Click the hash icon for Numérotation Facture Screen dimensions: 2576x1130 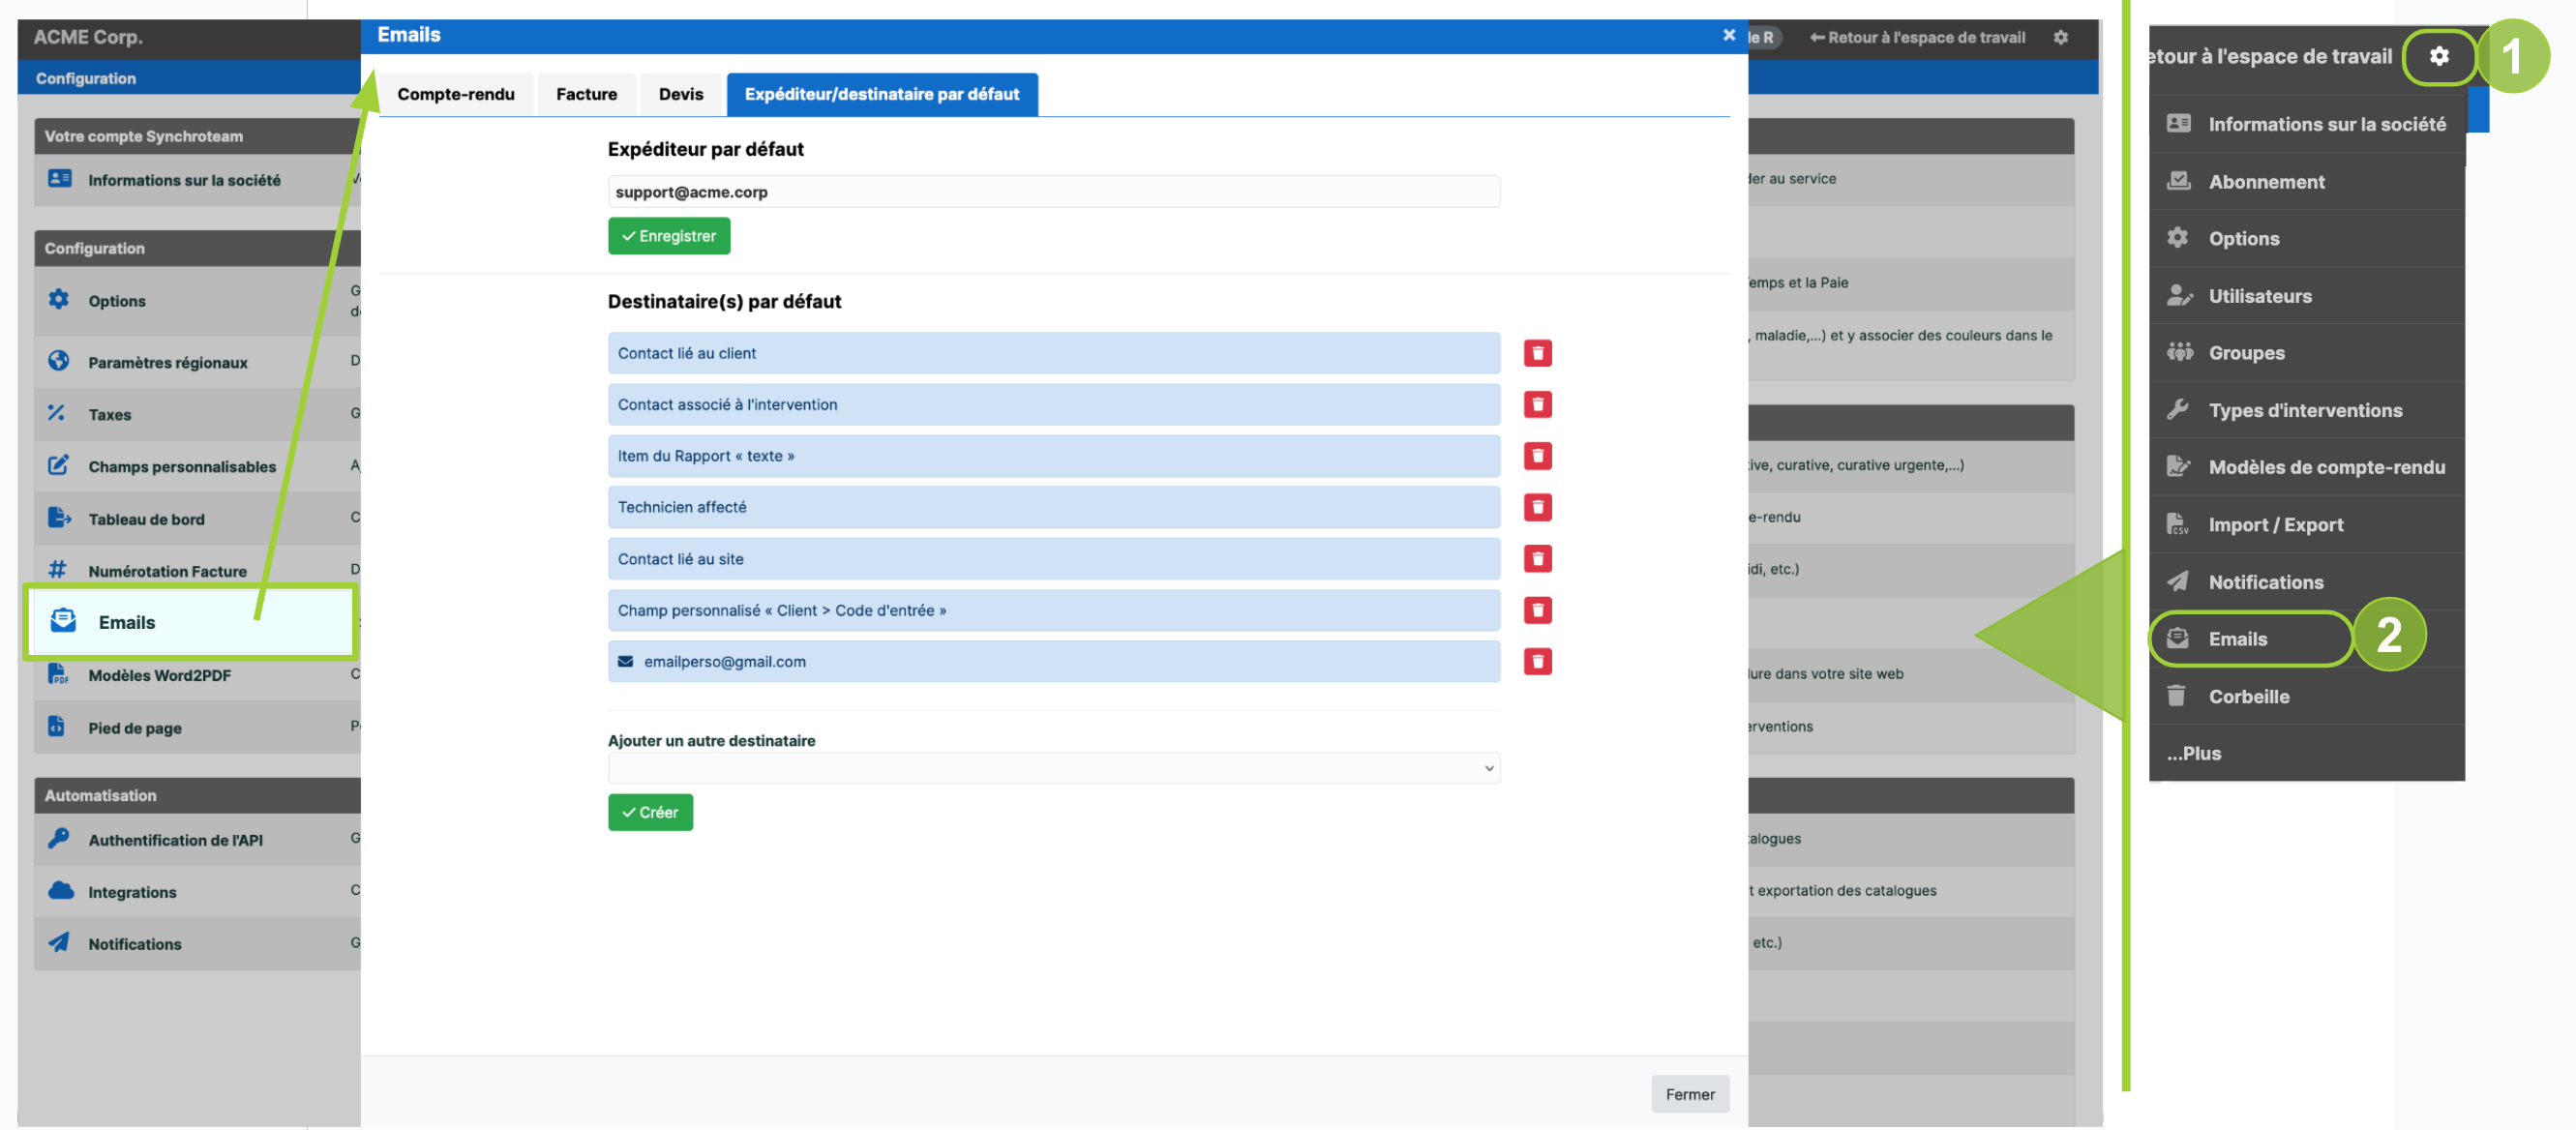click(x=57, y=570)
